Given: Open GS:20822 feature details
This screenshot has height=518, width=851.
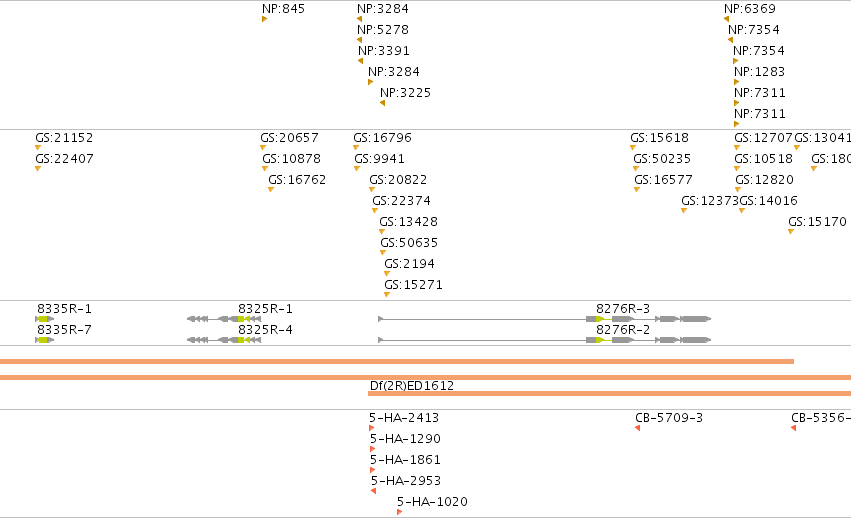Looking at the screenshot, I should click(398, 180).
